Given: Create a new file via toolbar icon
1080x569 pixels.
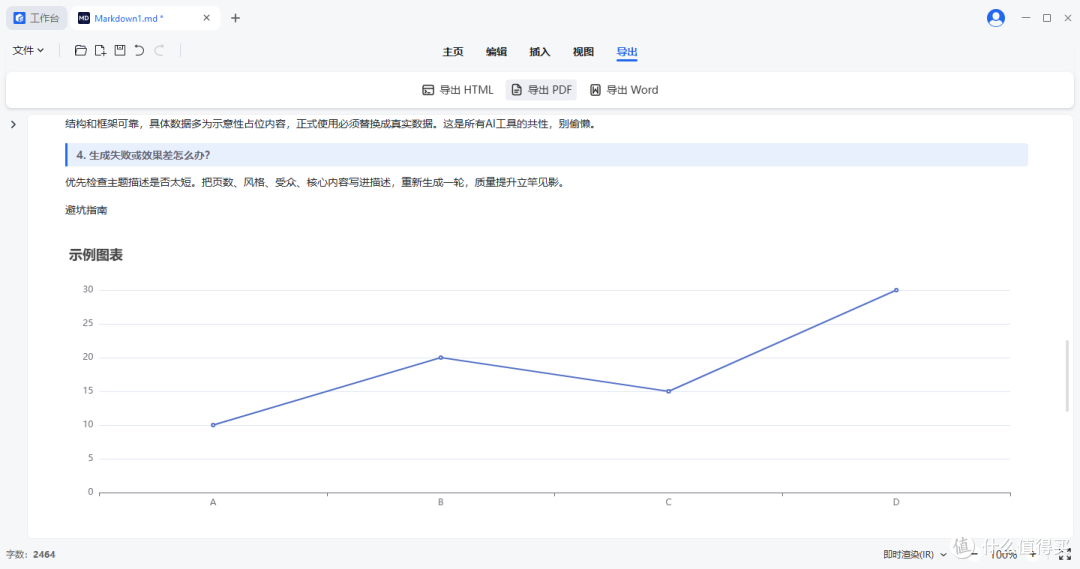Looking at the screenshot, I should tap(101, 50).
